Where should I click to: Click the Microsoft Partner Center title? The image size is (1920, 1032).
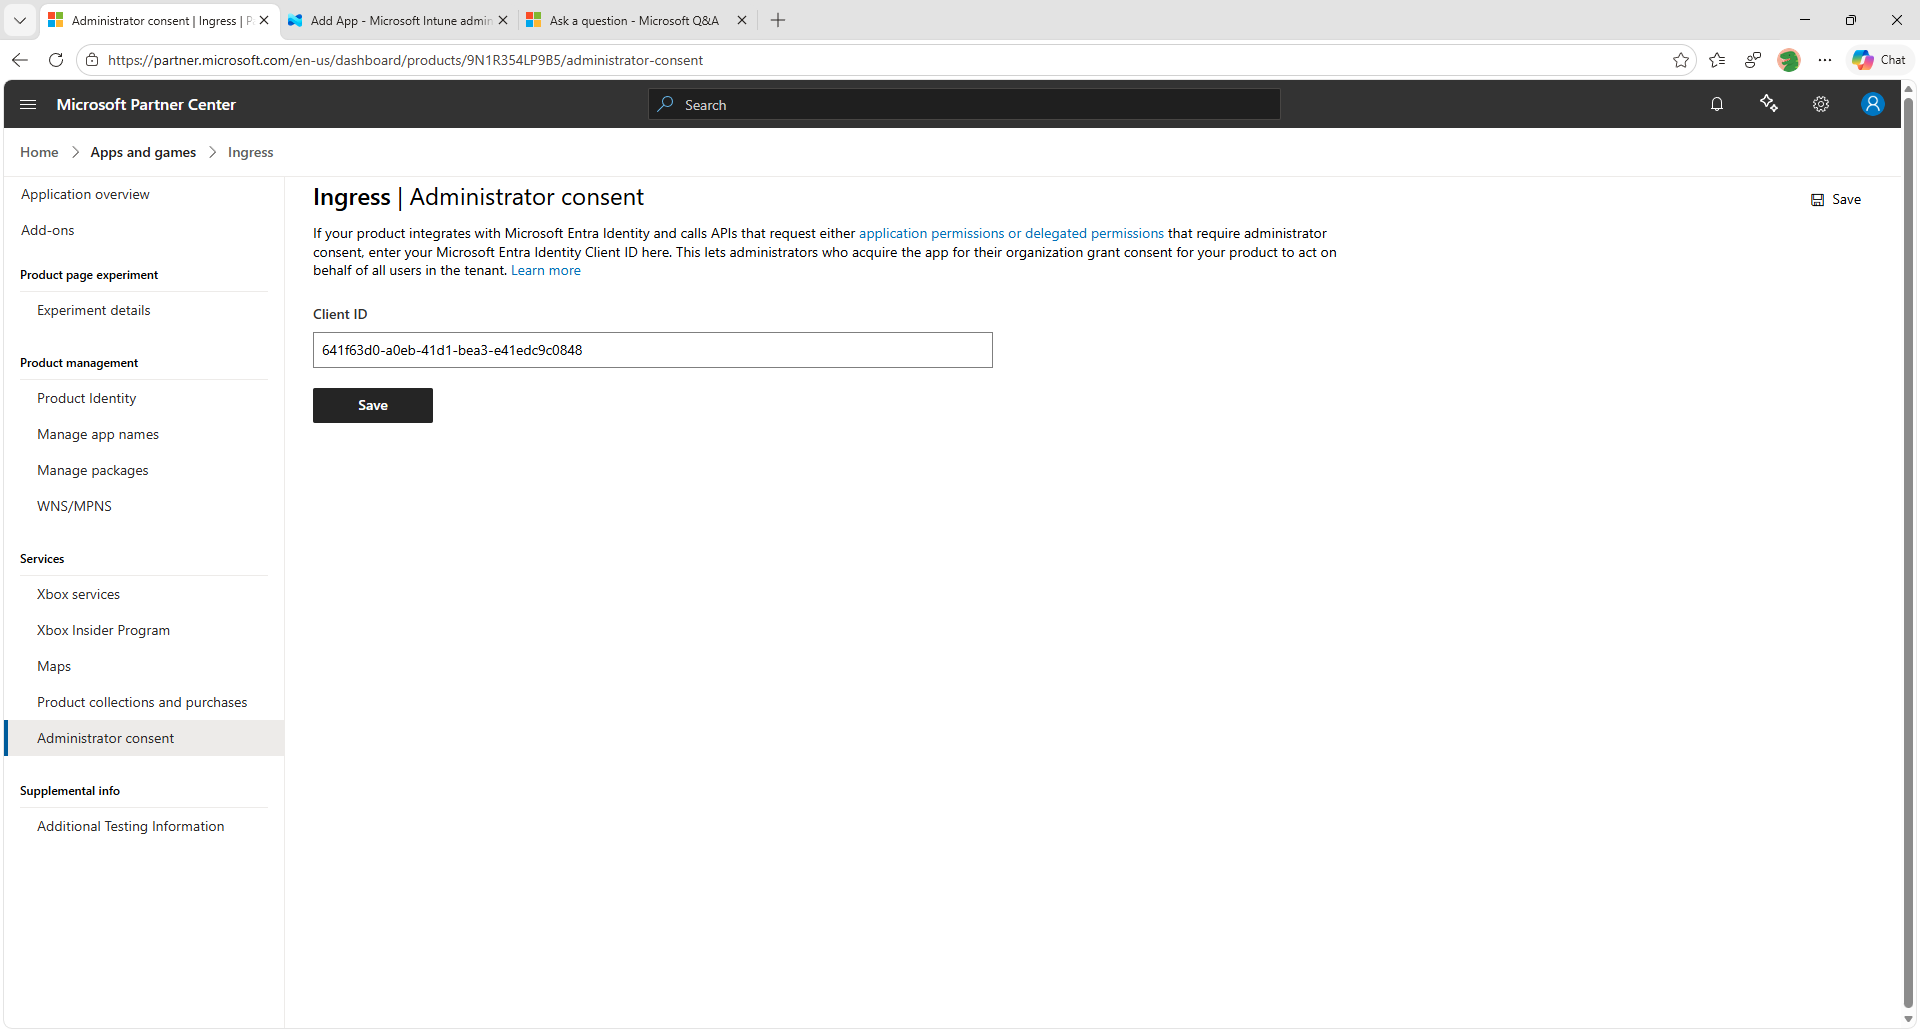pos(146,104)
